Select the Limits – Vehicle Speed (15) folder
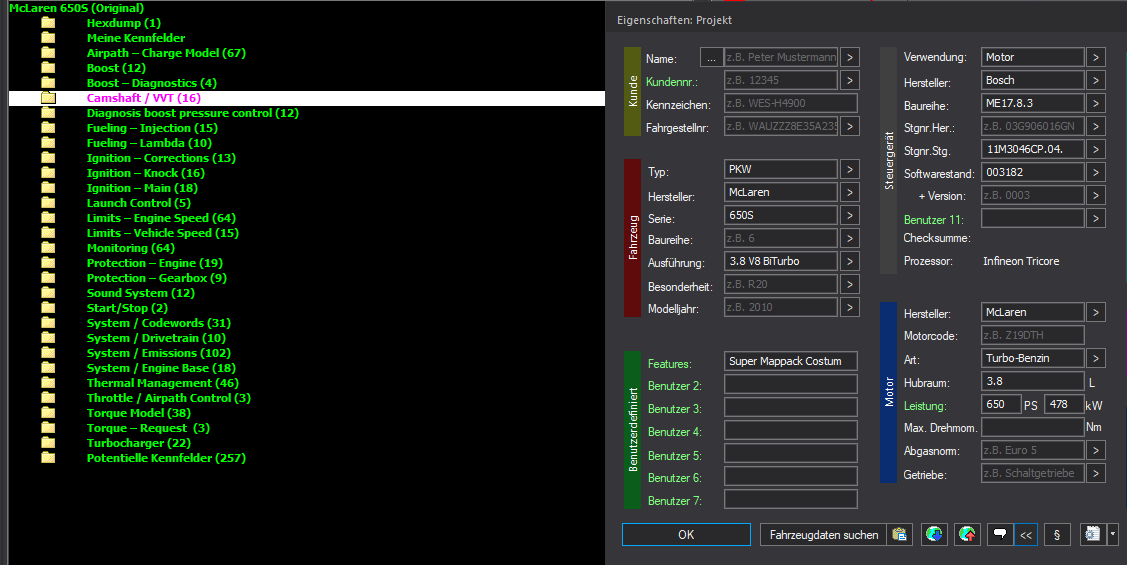 [162, 234]
